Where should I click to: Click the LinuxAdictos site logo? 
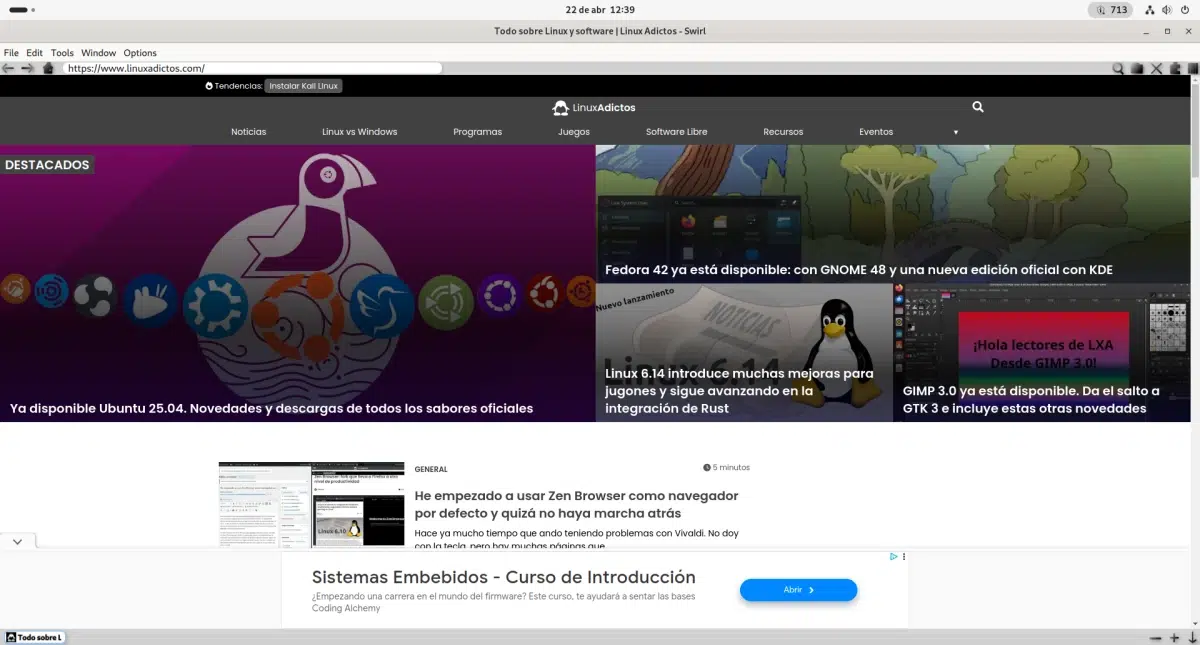pos(594,107)
